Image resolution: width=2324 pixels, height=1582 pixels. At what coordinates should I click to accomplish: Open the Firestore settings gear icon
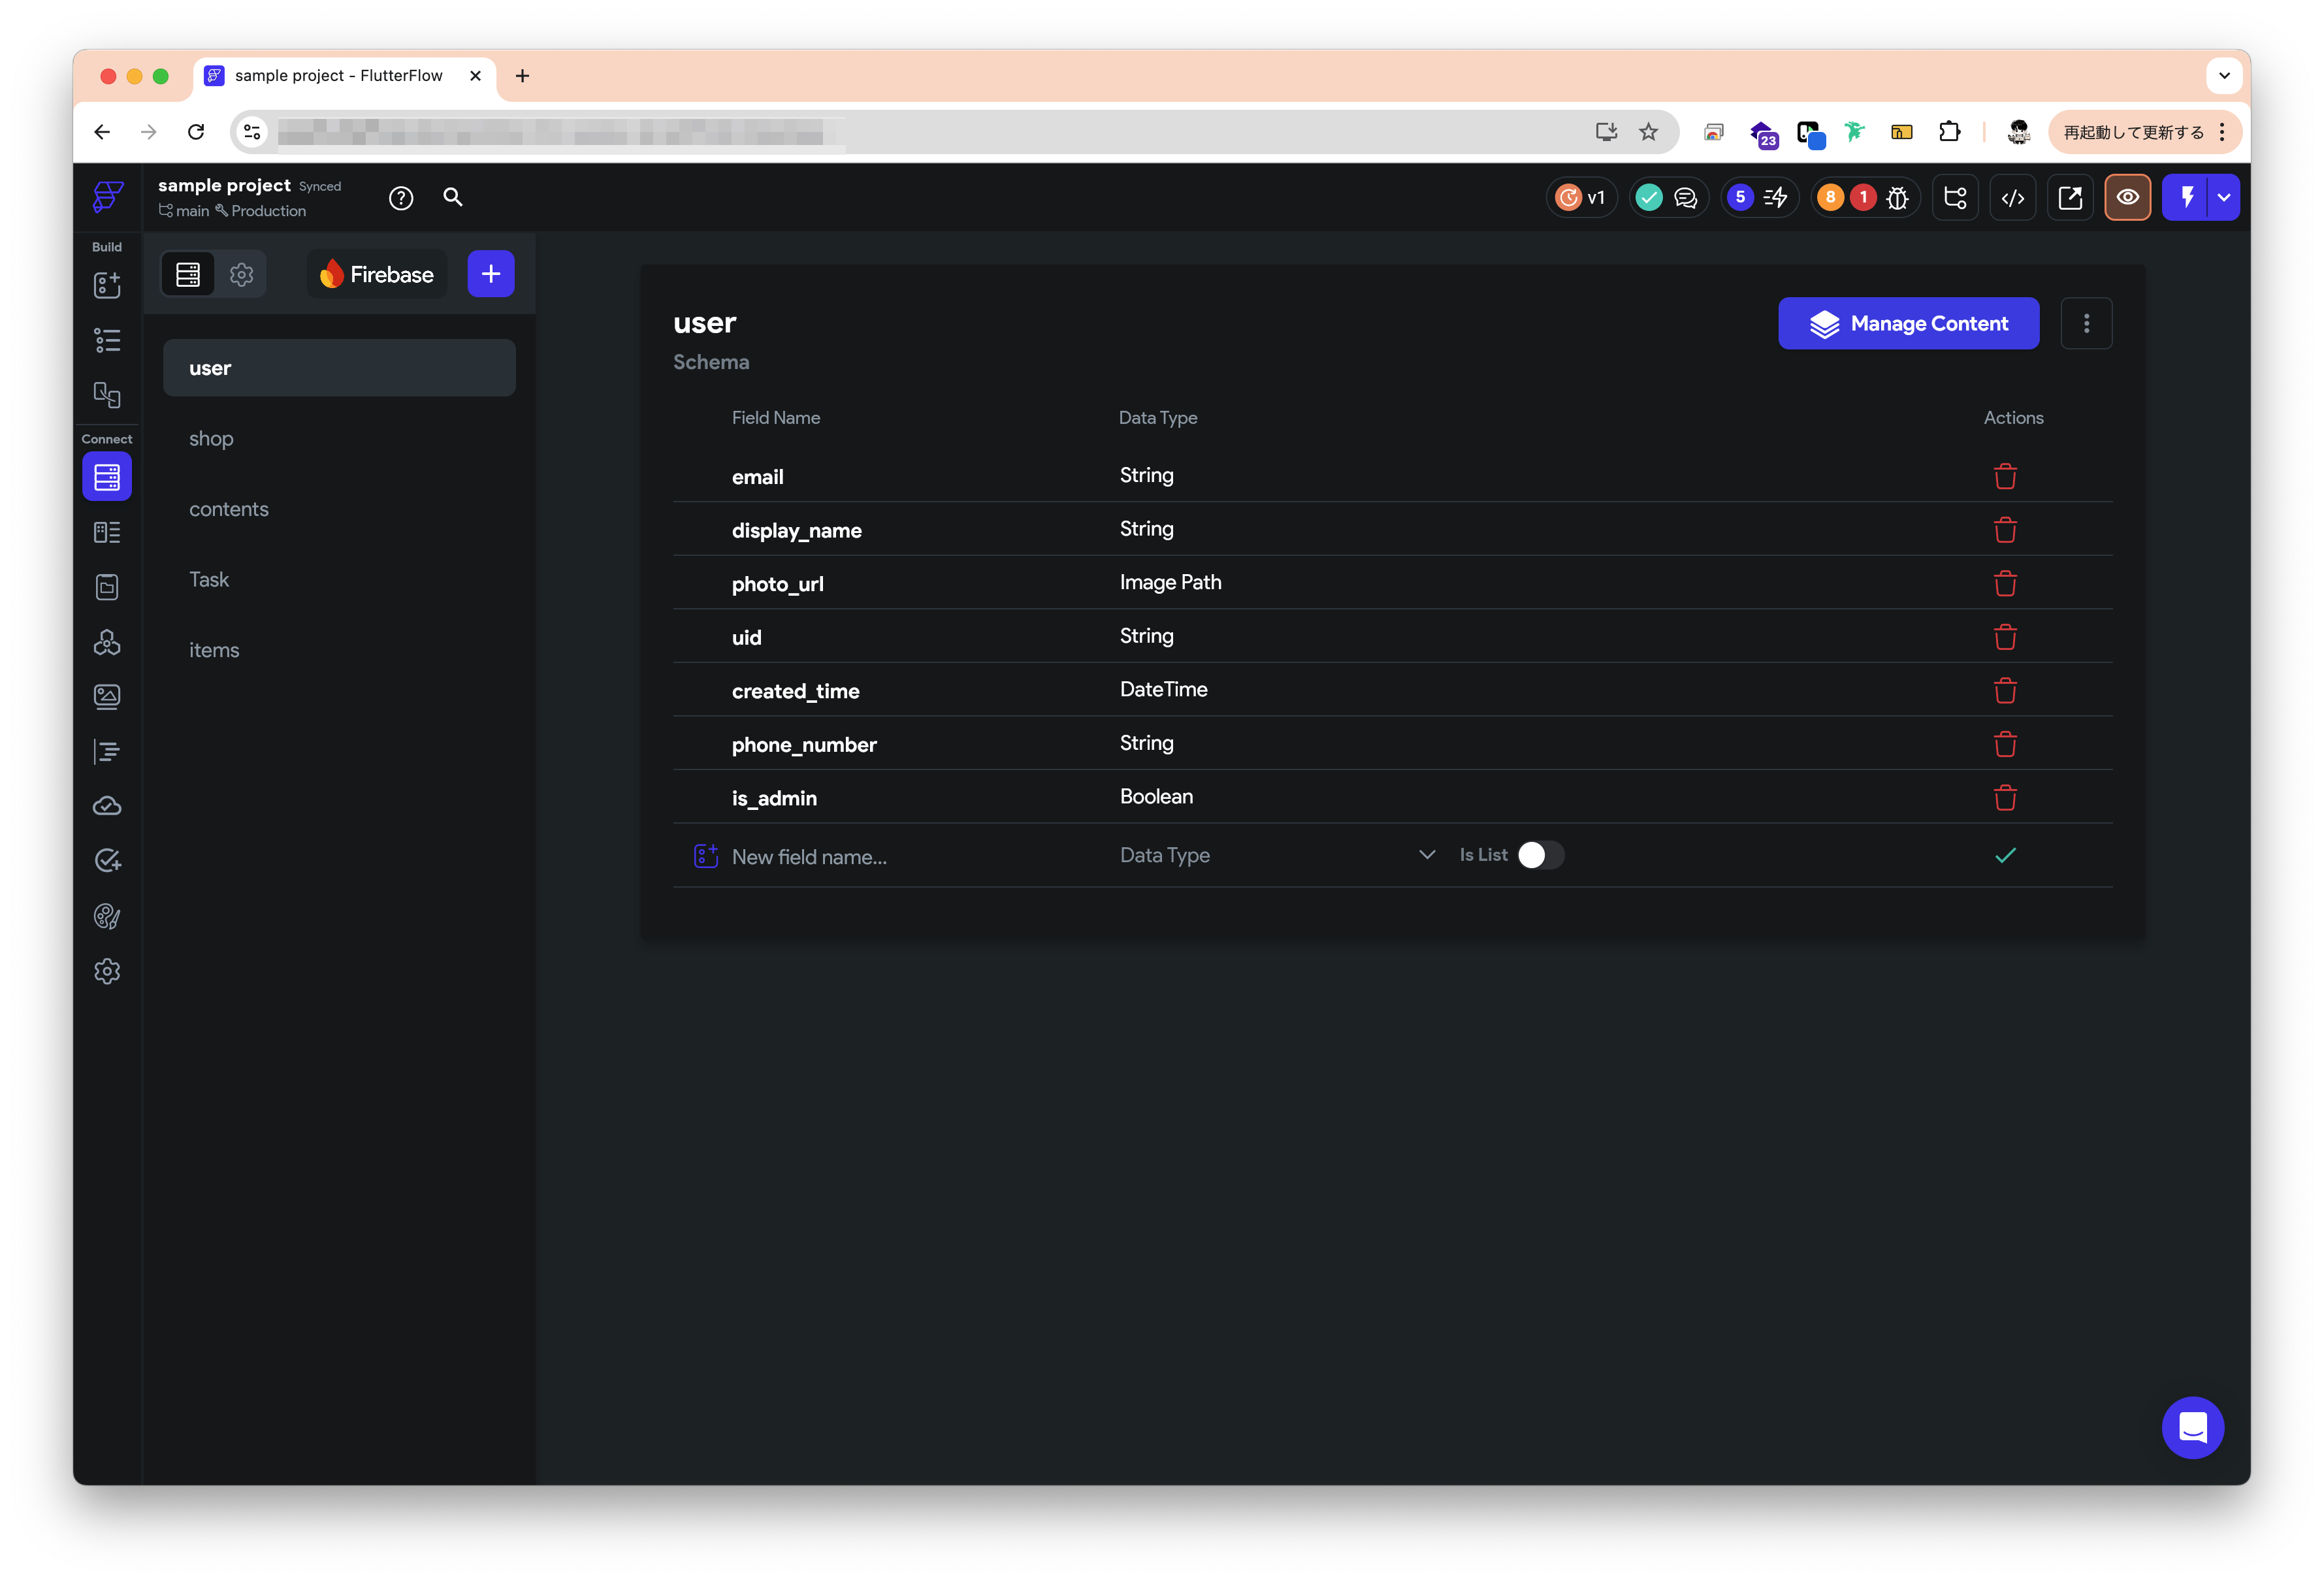(x=241, y=273)
